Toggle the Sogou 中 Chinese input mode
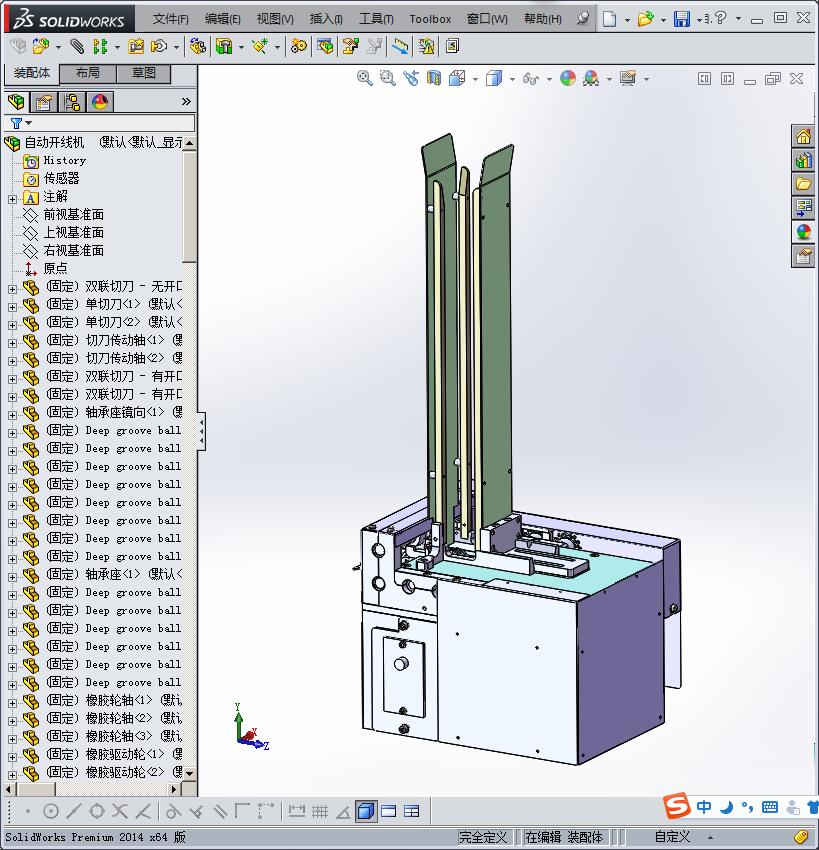819x850 pixels. [704, 807]
